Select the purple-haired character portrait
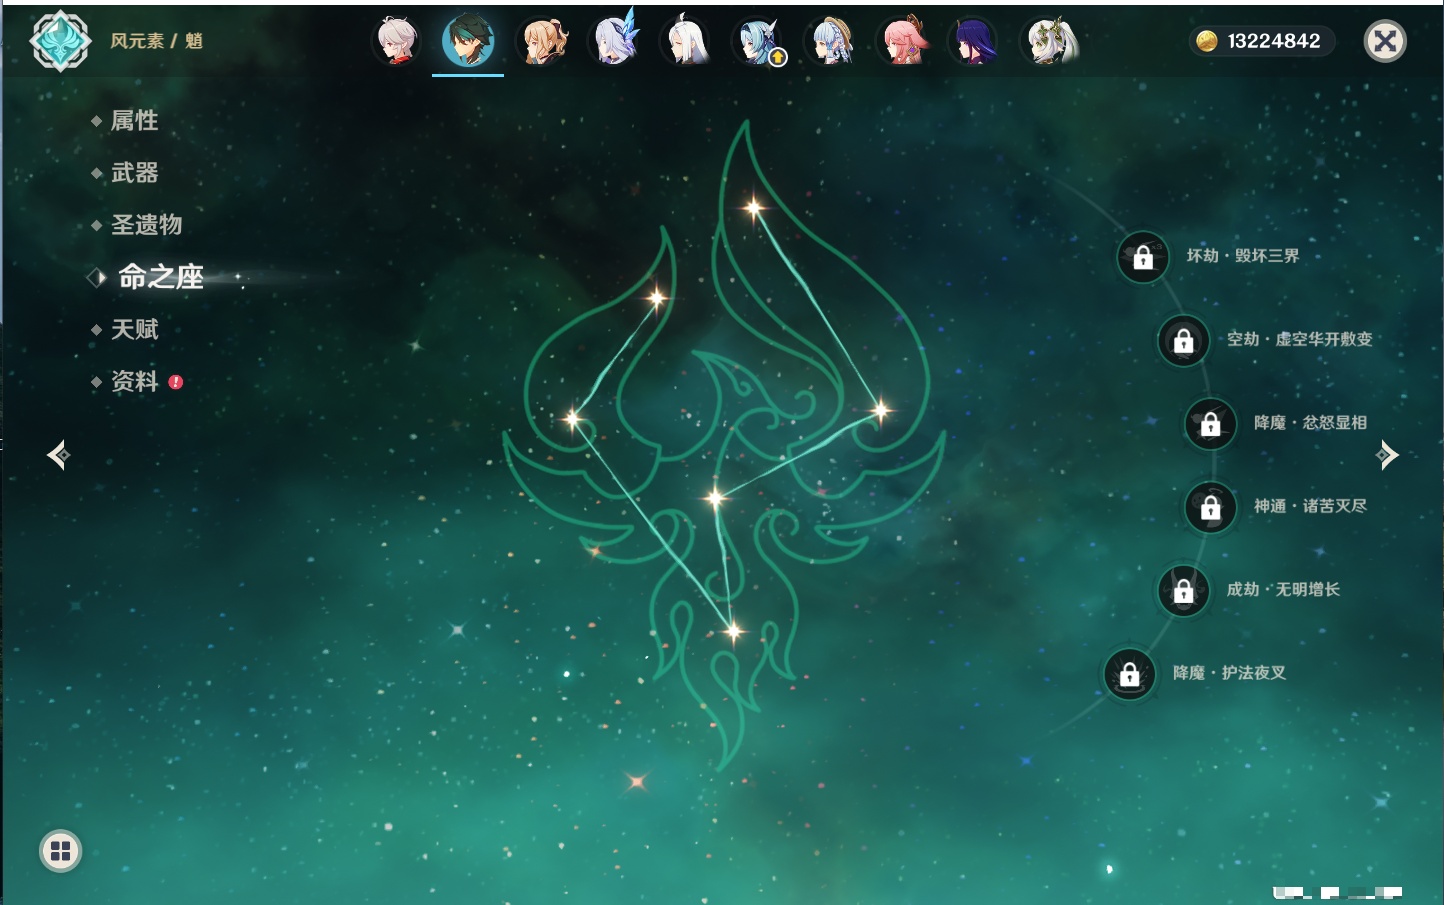 975,42
